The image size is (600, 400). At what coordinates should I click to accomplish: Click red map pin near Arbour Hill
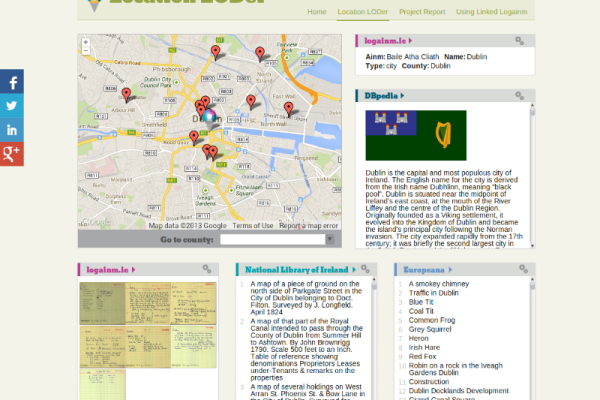click(x=126, y=95)
